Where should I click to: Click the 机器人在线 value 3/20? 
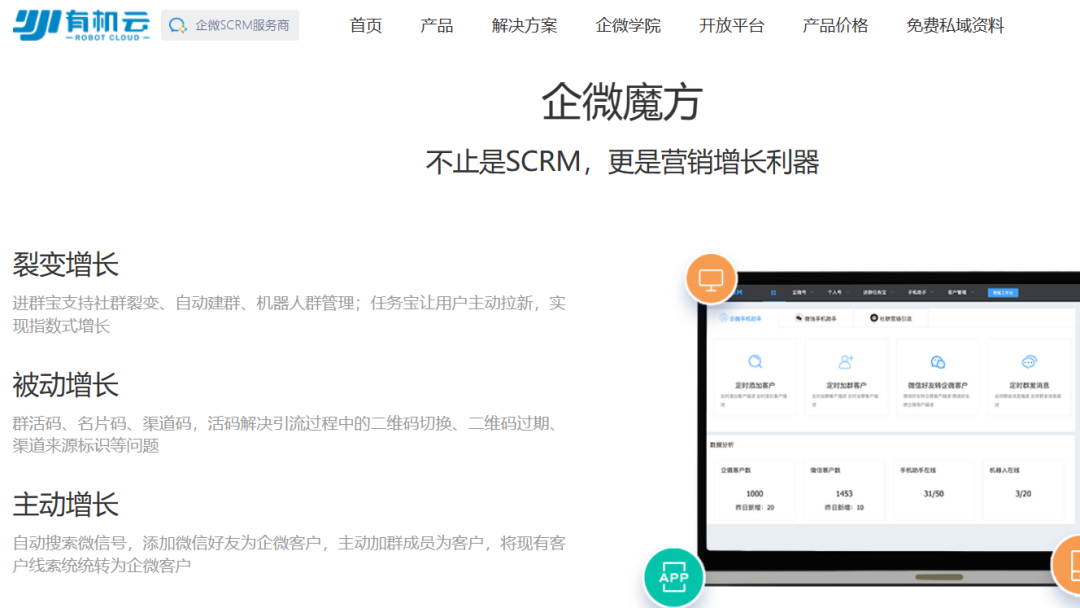point(1023,494)
